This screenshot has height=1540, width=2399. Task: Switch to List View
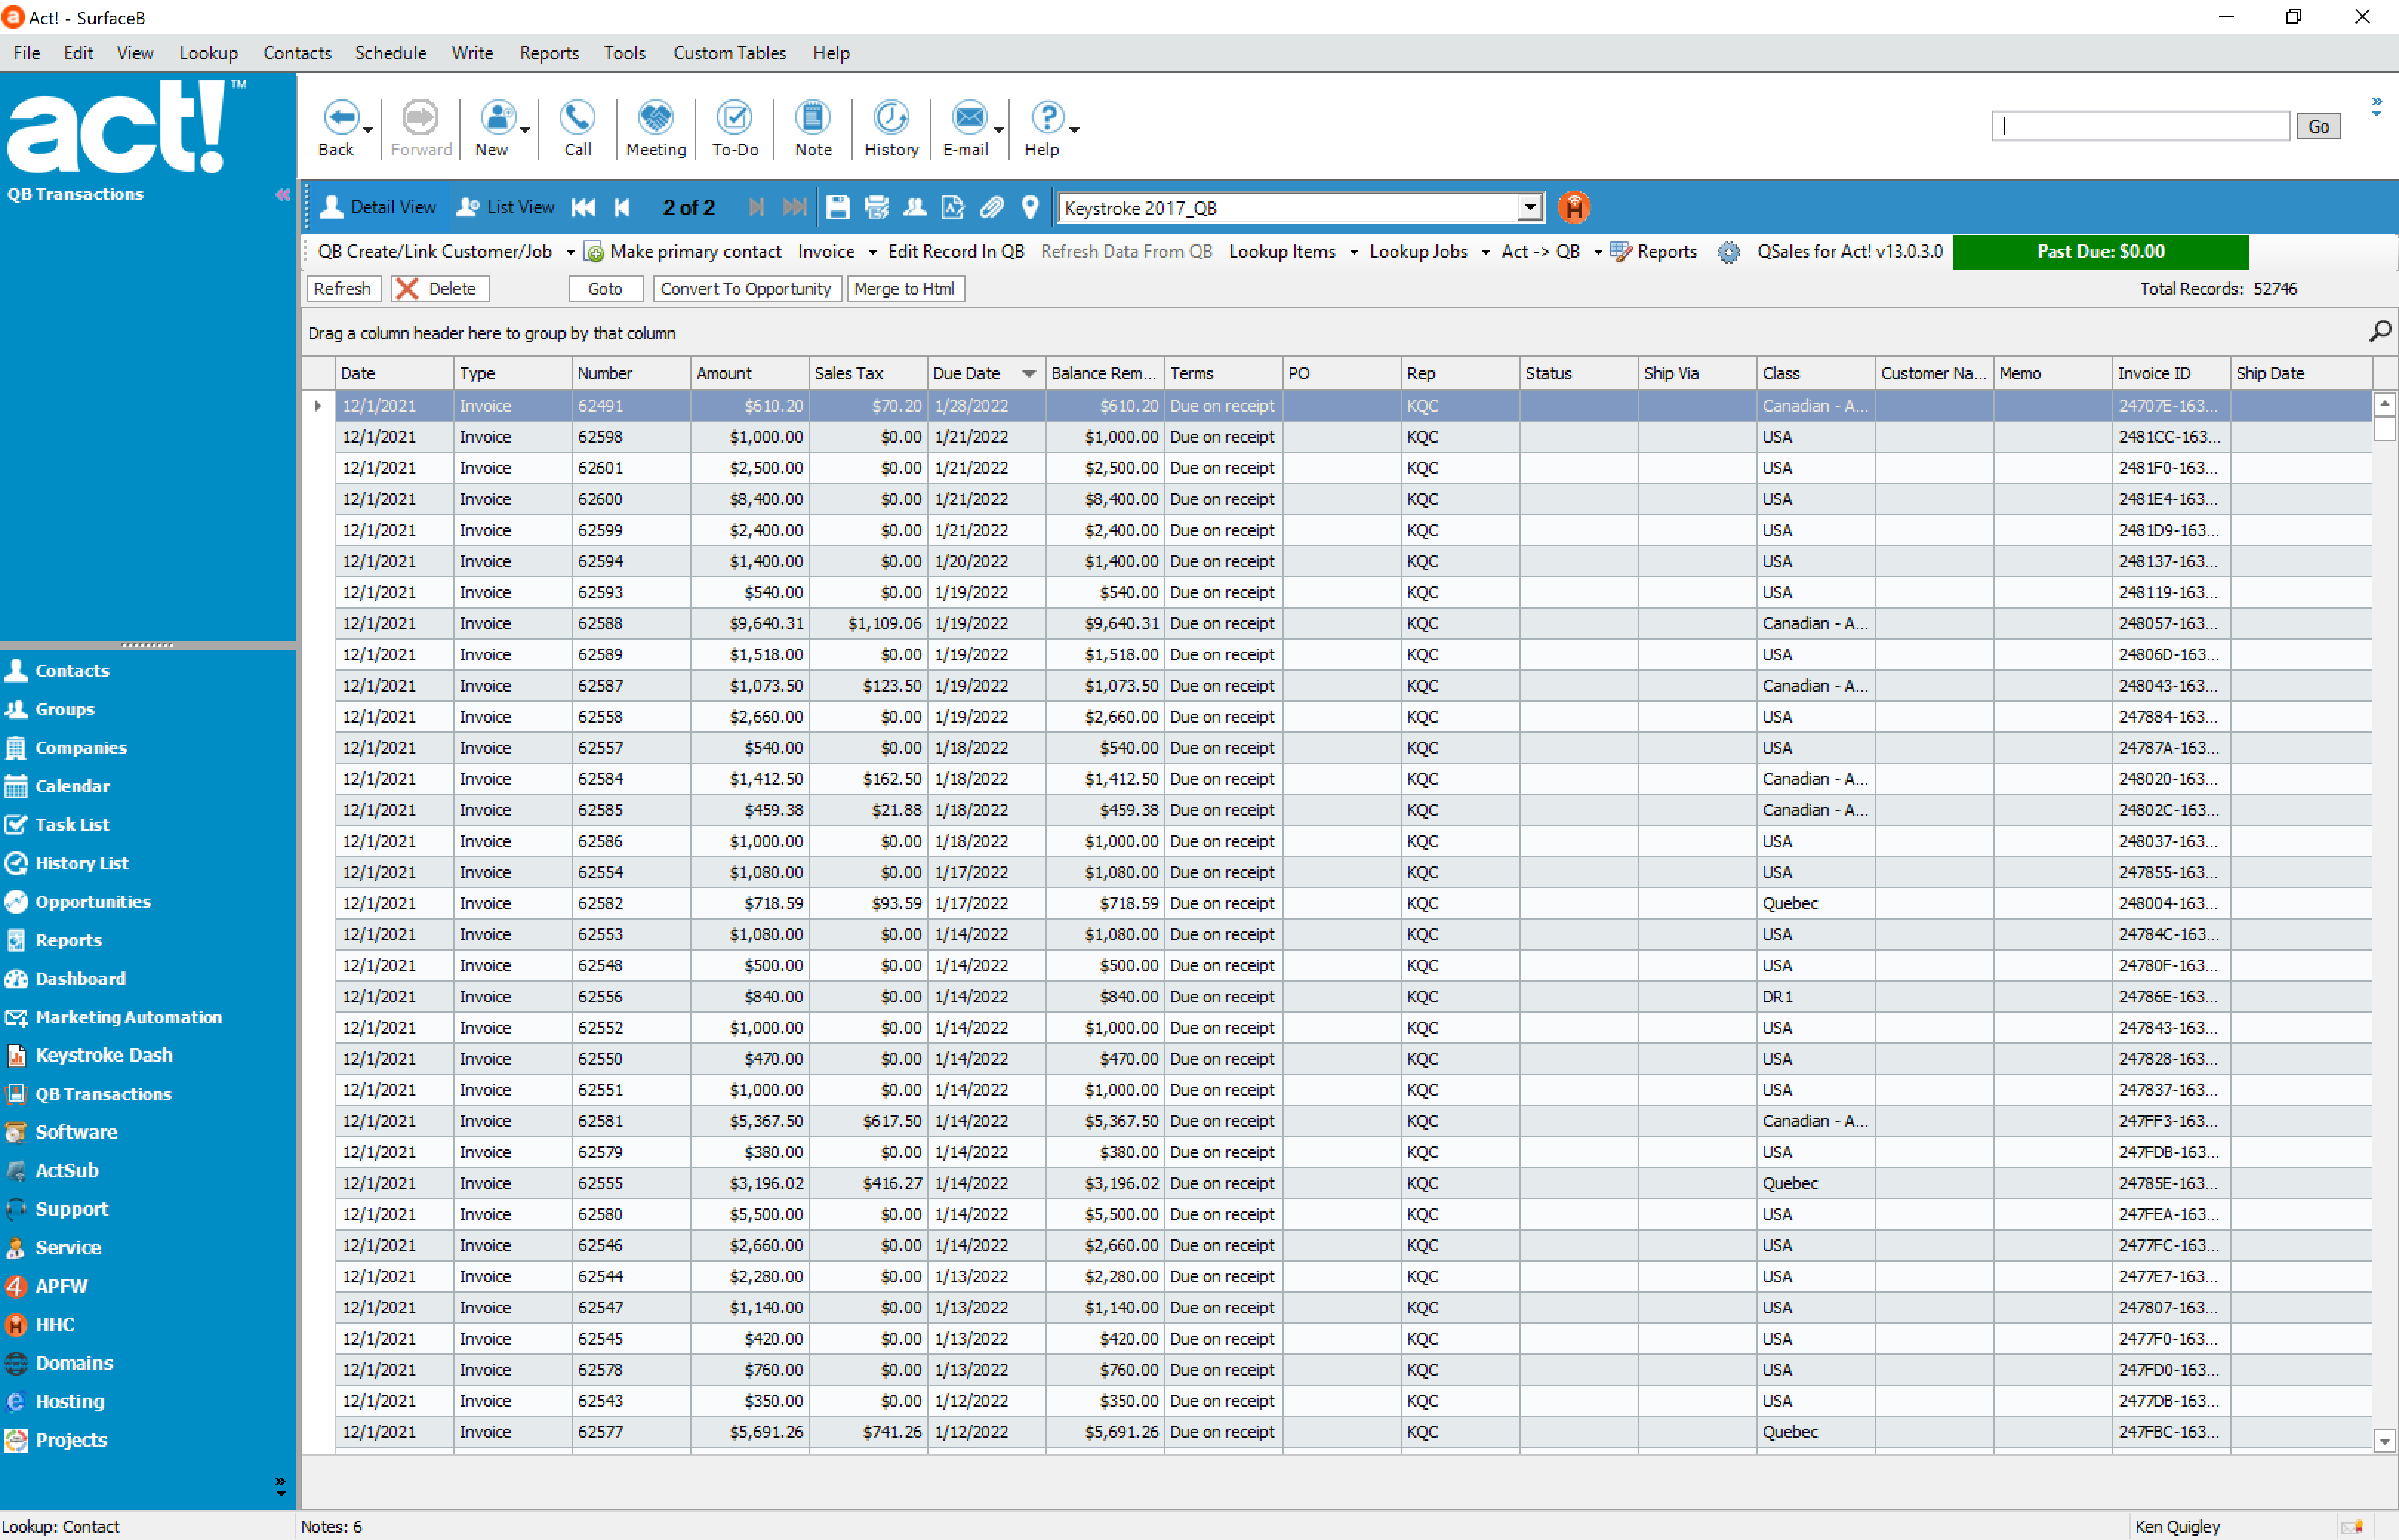505,207
